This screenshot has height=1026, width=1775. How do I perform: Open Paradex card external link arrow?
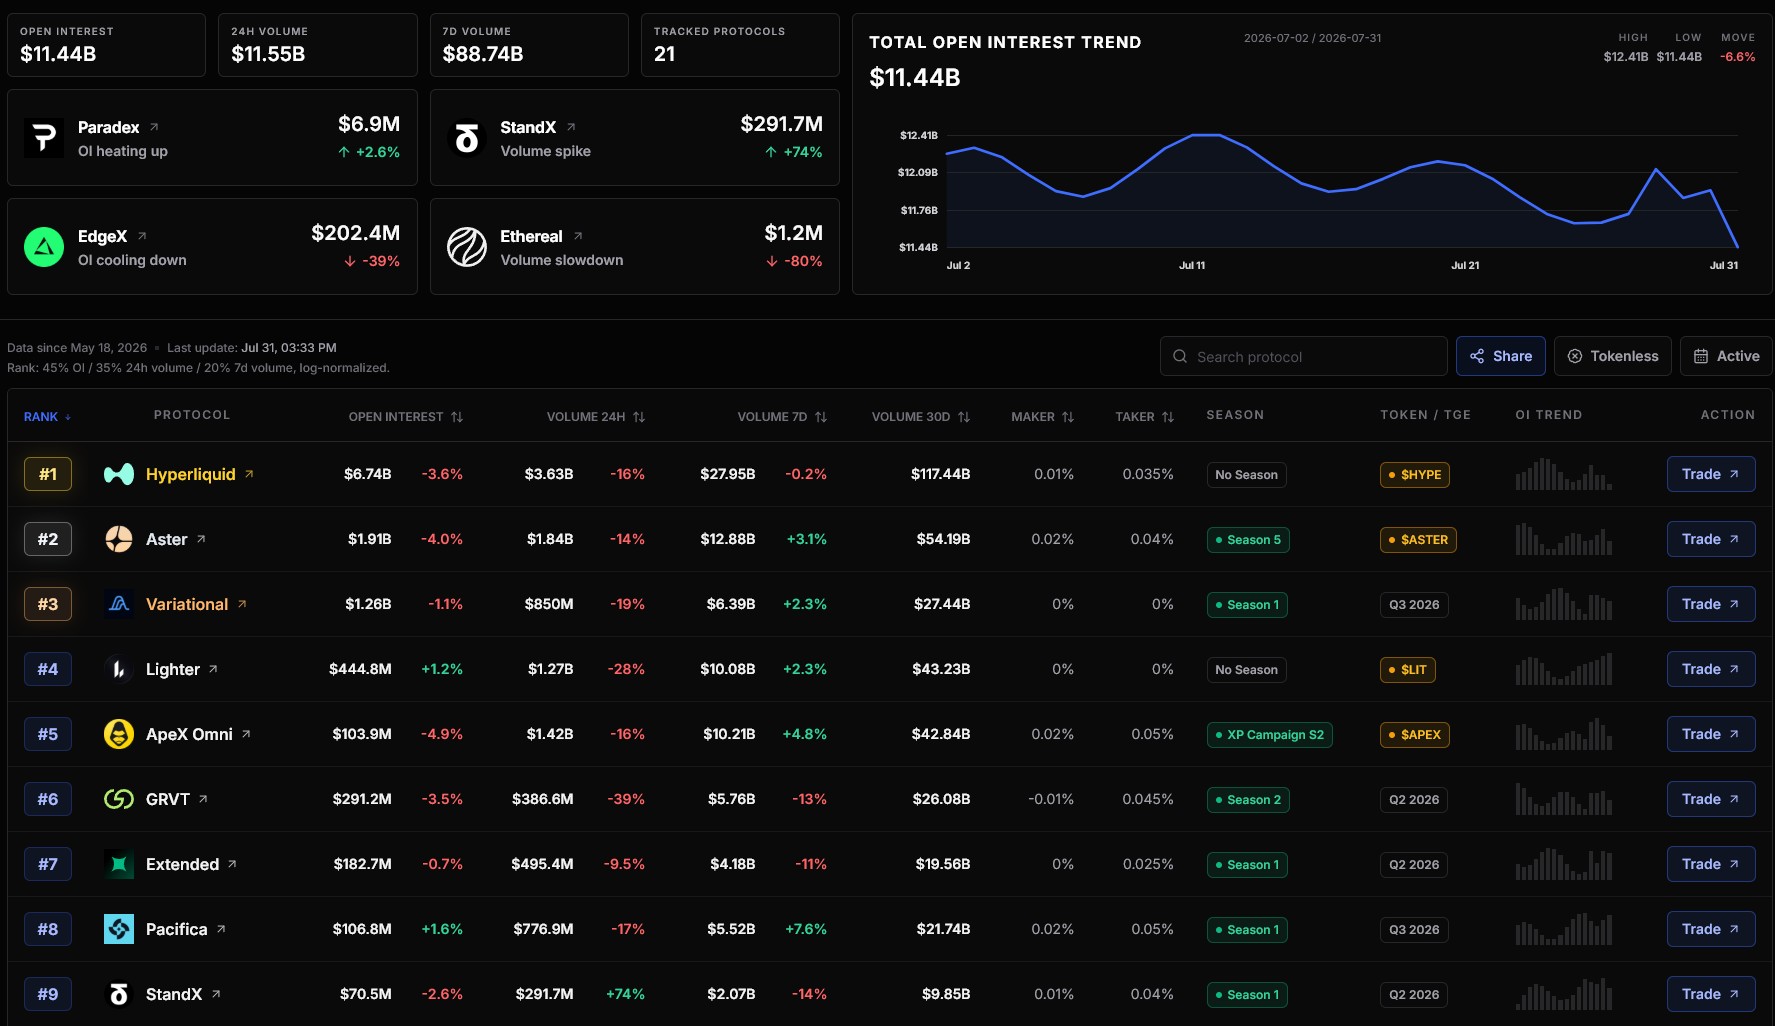click(x=154, y=127)
